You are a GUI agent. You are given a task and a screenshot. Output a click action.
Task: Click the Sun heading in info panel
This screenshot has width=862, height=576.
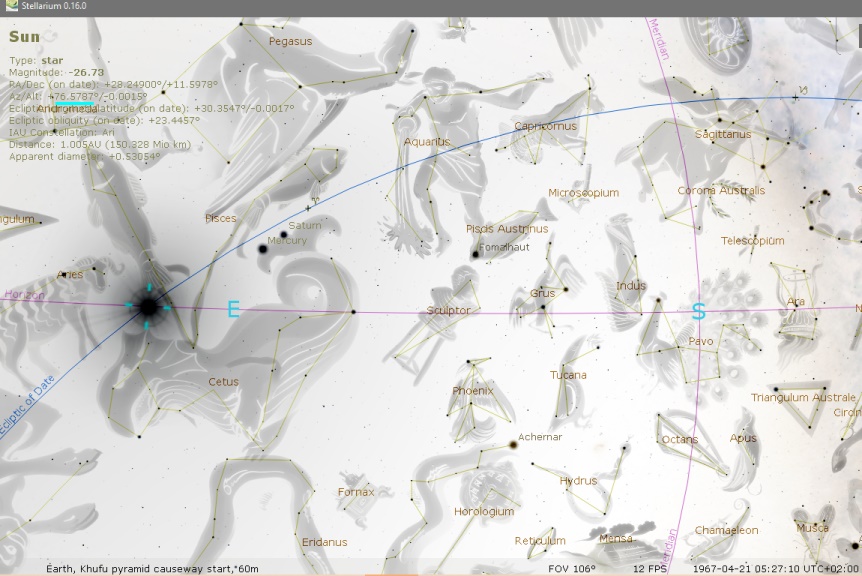(24, 37)
